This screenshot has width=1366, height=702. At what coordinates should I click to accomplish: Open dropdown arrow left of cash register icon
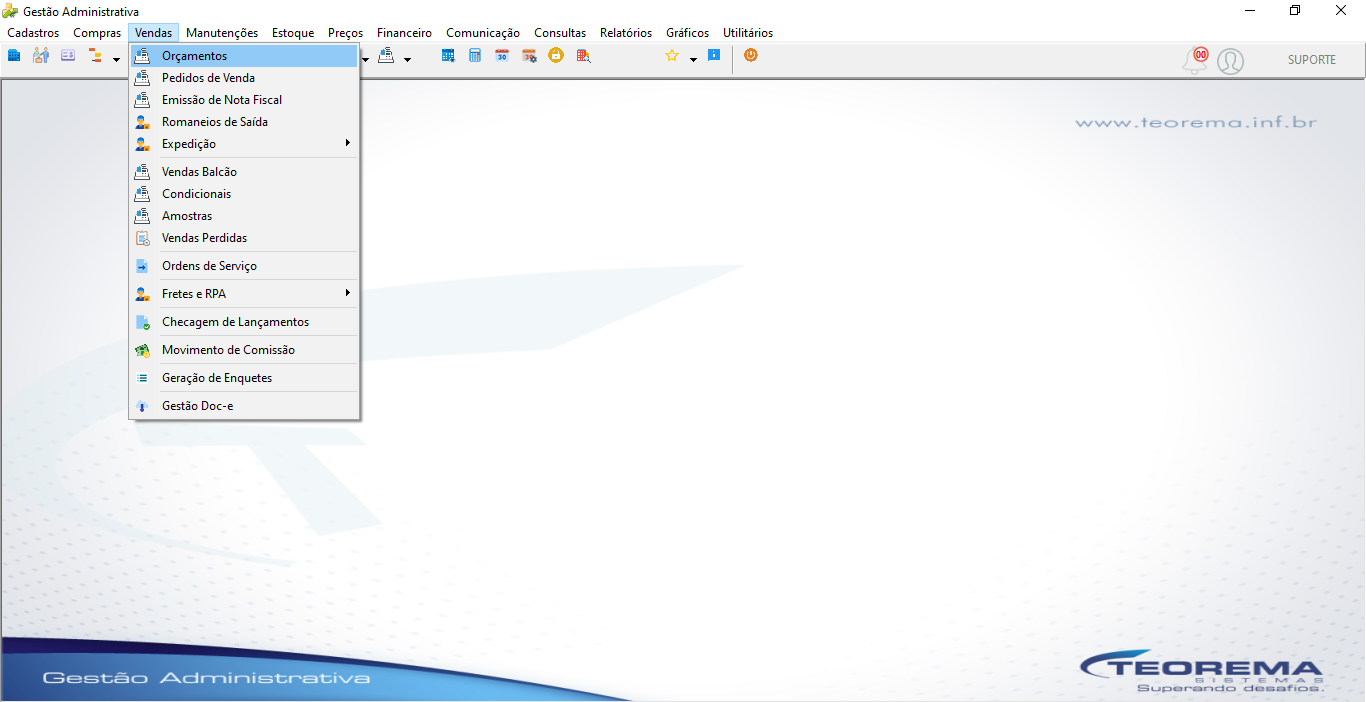point(365,59)
